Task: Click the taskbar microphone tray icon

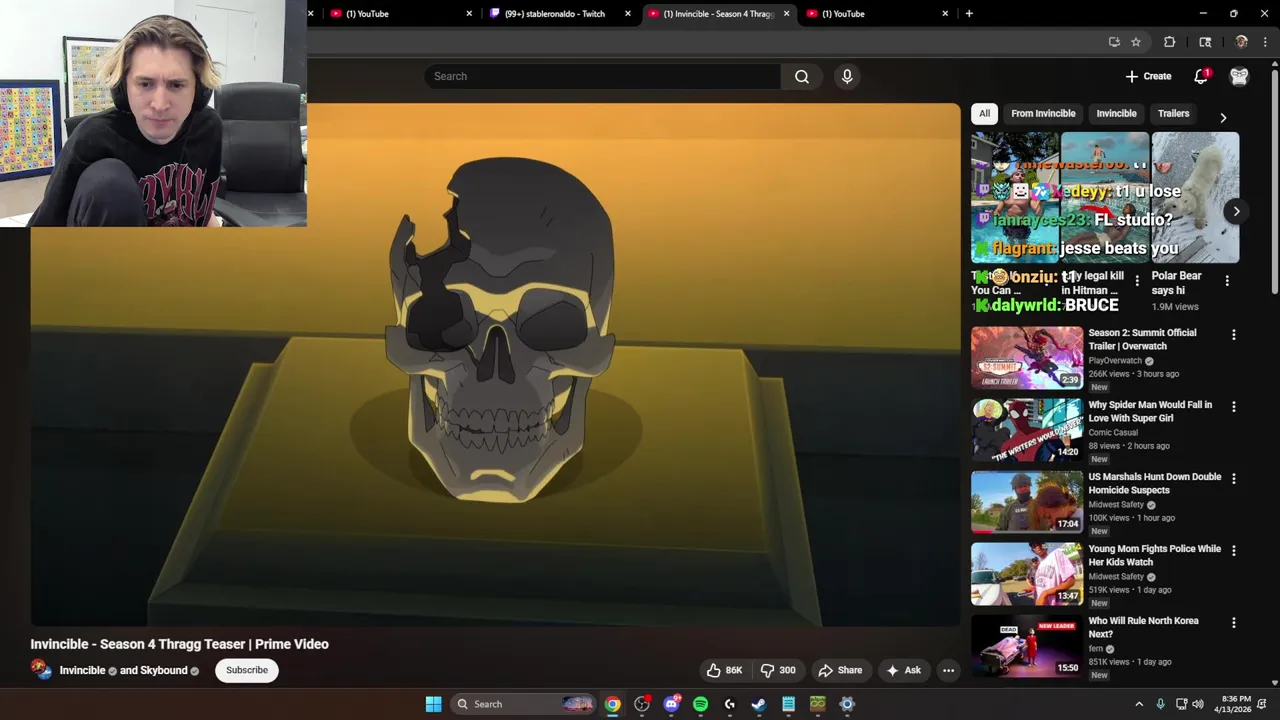Action: pos(1160,704)
